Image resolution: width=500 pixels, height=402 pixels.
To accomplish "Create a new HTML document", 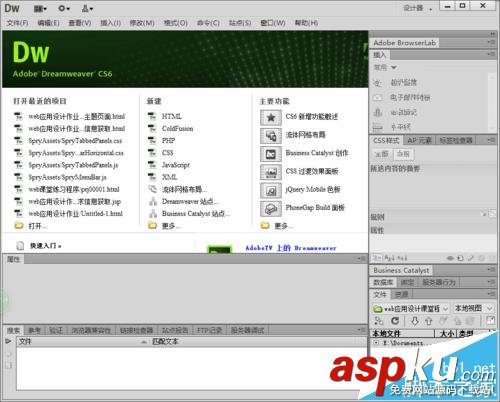I will pyautogui.click(x=172, y=116).
